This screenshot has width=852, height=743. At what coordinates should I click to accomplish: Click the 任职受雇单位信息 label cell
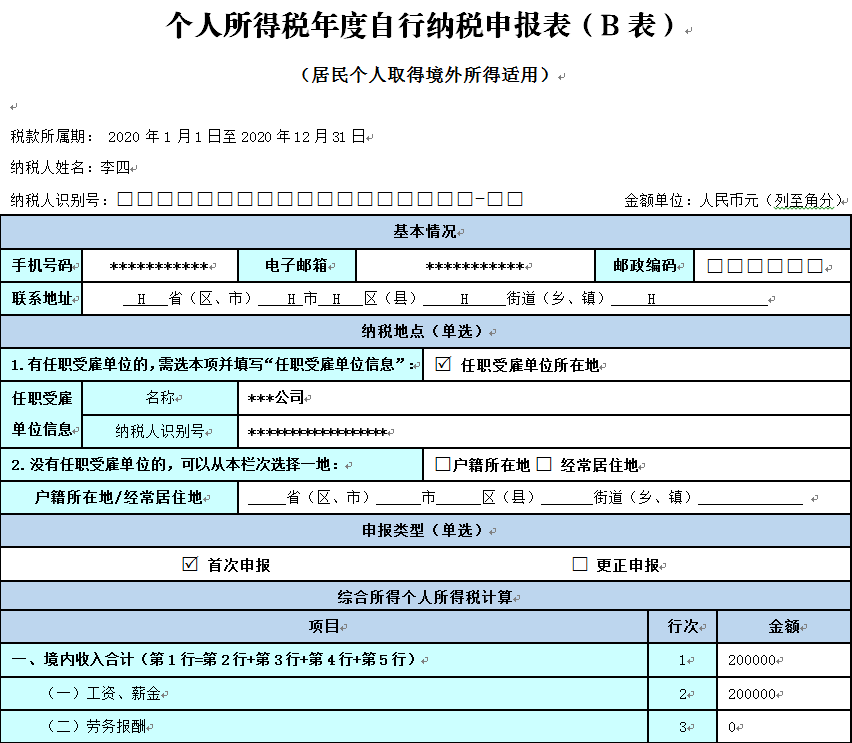tap(41, 414)
